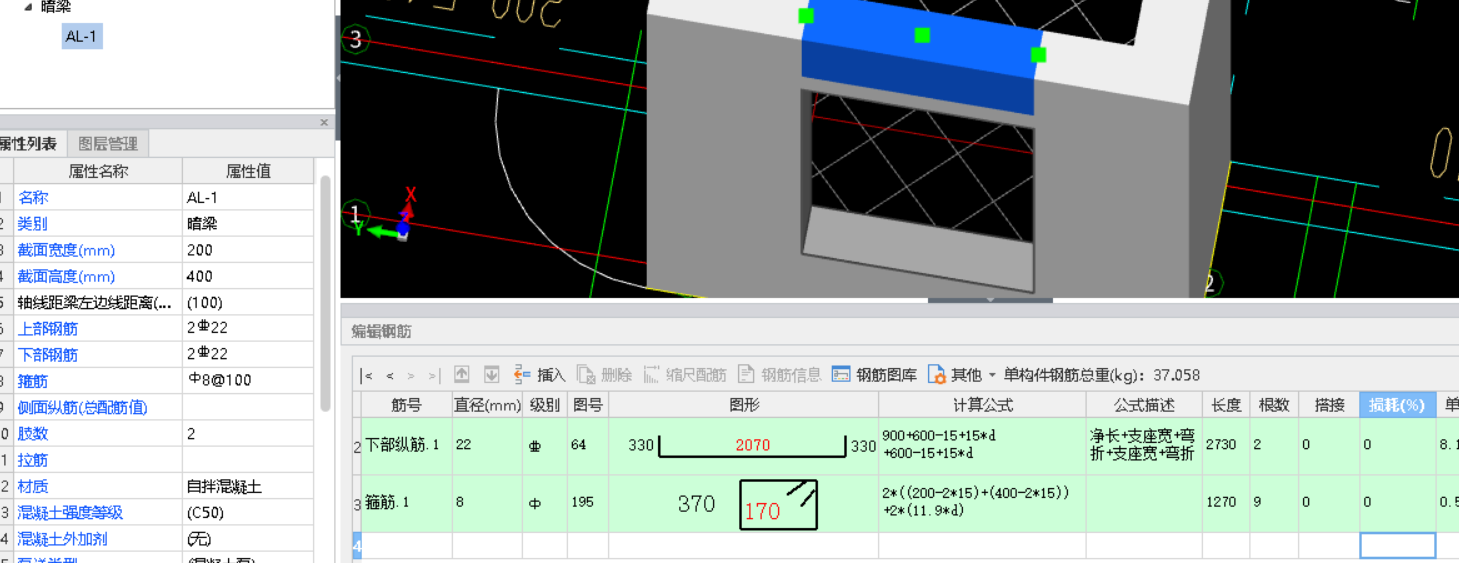Open 其他 dropdown menu
Image resolution: width=1459 pixels, height=563 pixels.
[x=962, y=375]
